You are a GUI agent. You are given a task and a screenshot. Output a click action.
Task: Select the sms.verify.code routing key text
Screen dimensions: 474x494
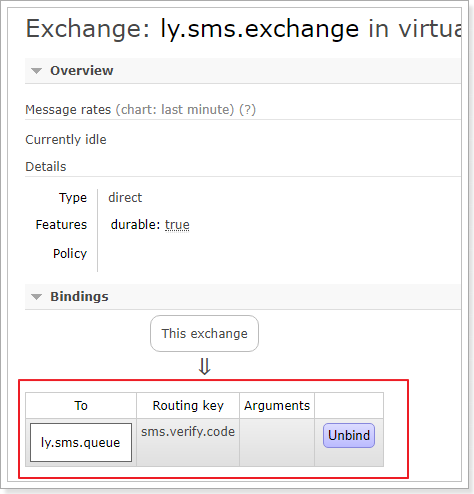click(x=188, y=432)
